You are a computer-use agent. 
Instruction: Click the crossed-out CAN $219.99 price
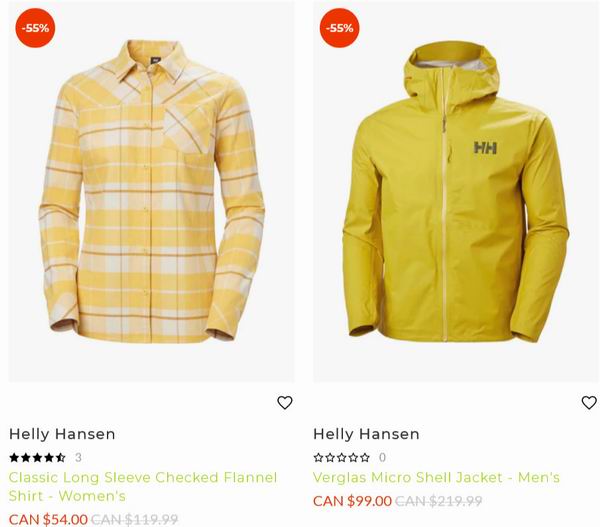(x=439, y=501)
